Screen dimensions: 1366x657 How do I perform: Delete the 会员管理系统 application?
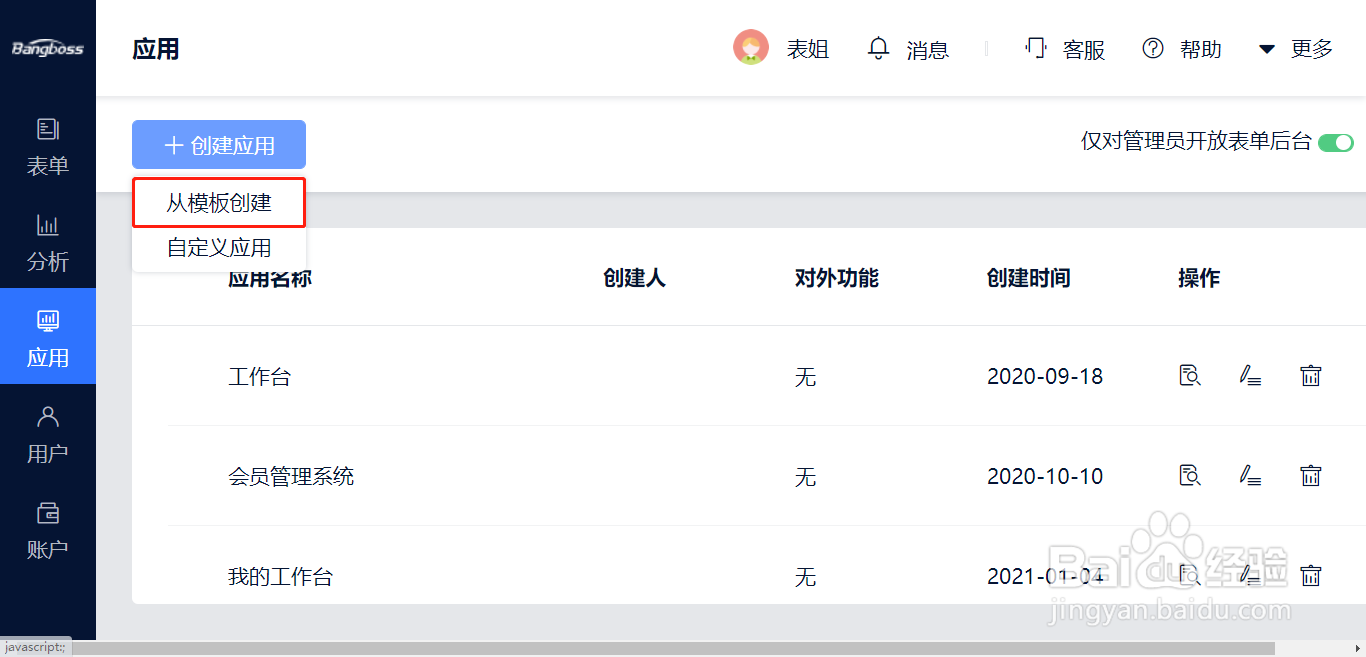click(x=1310, y=476)
